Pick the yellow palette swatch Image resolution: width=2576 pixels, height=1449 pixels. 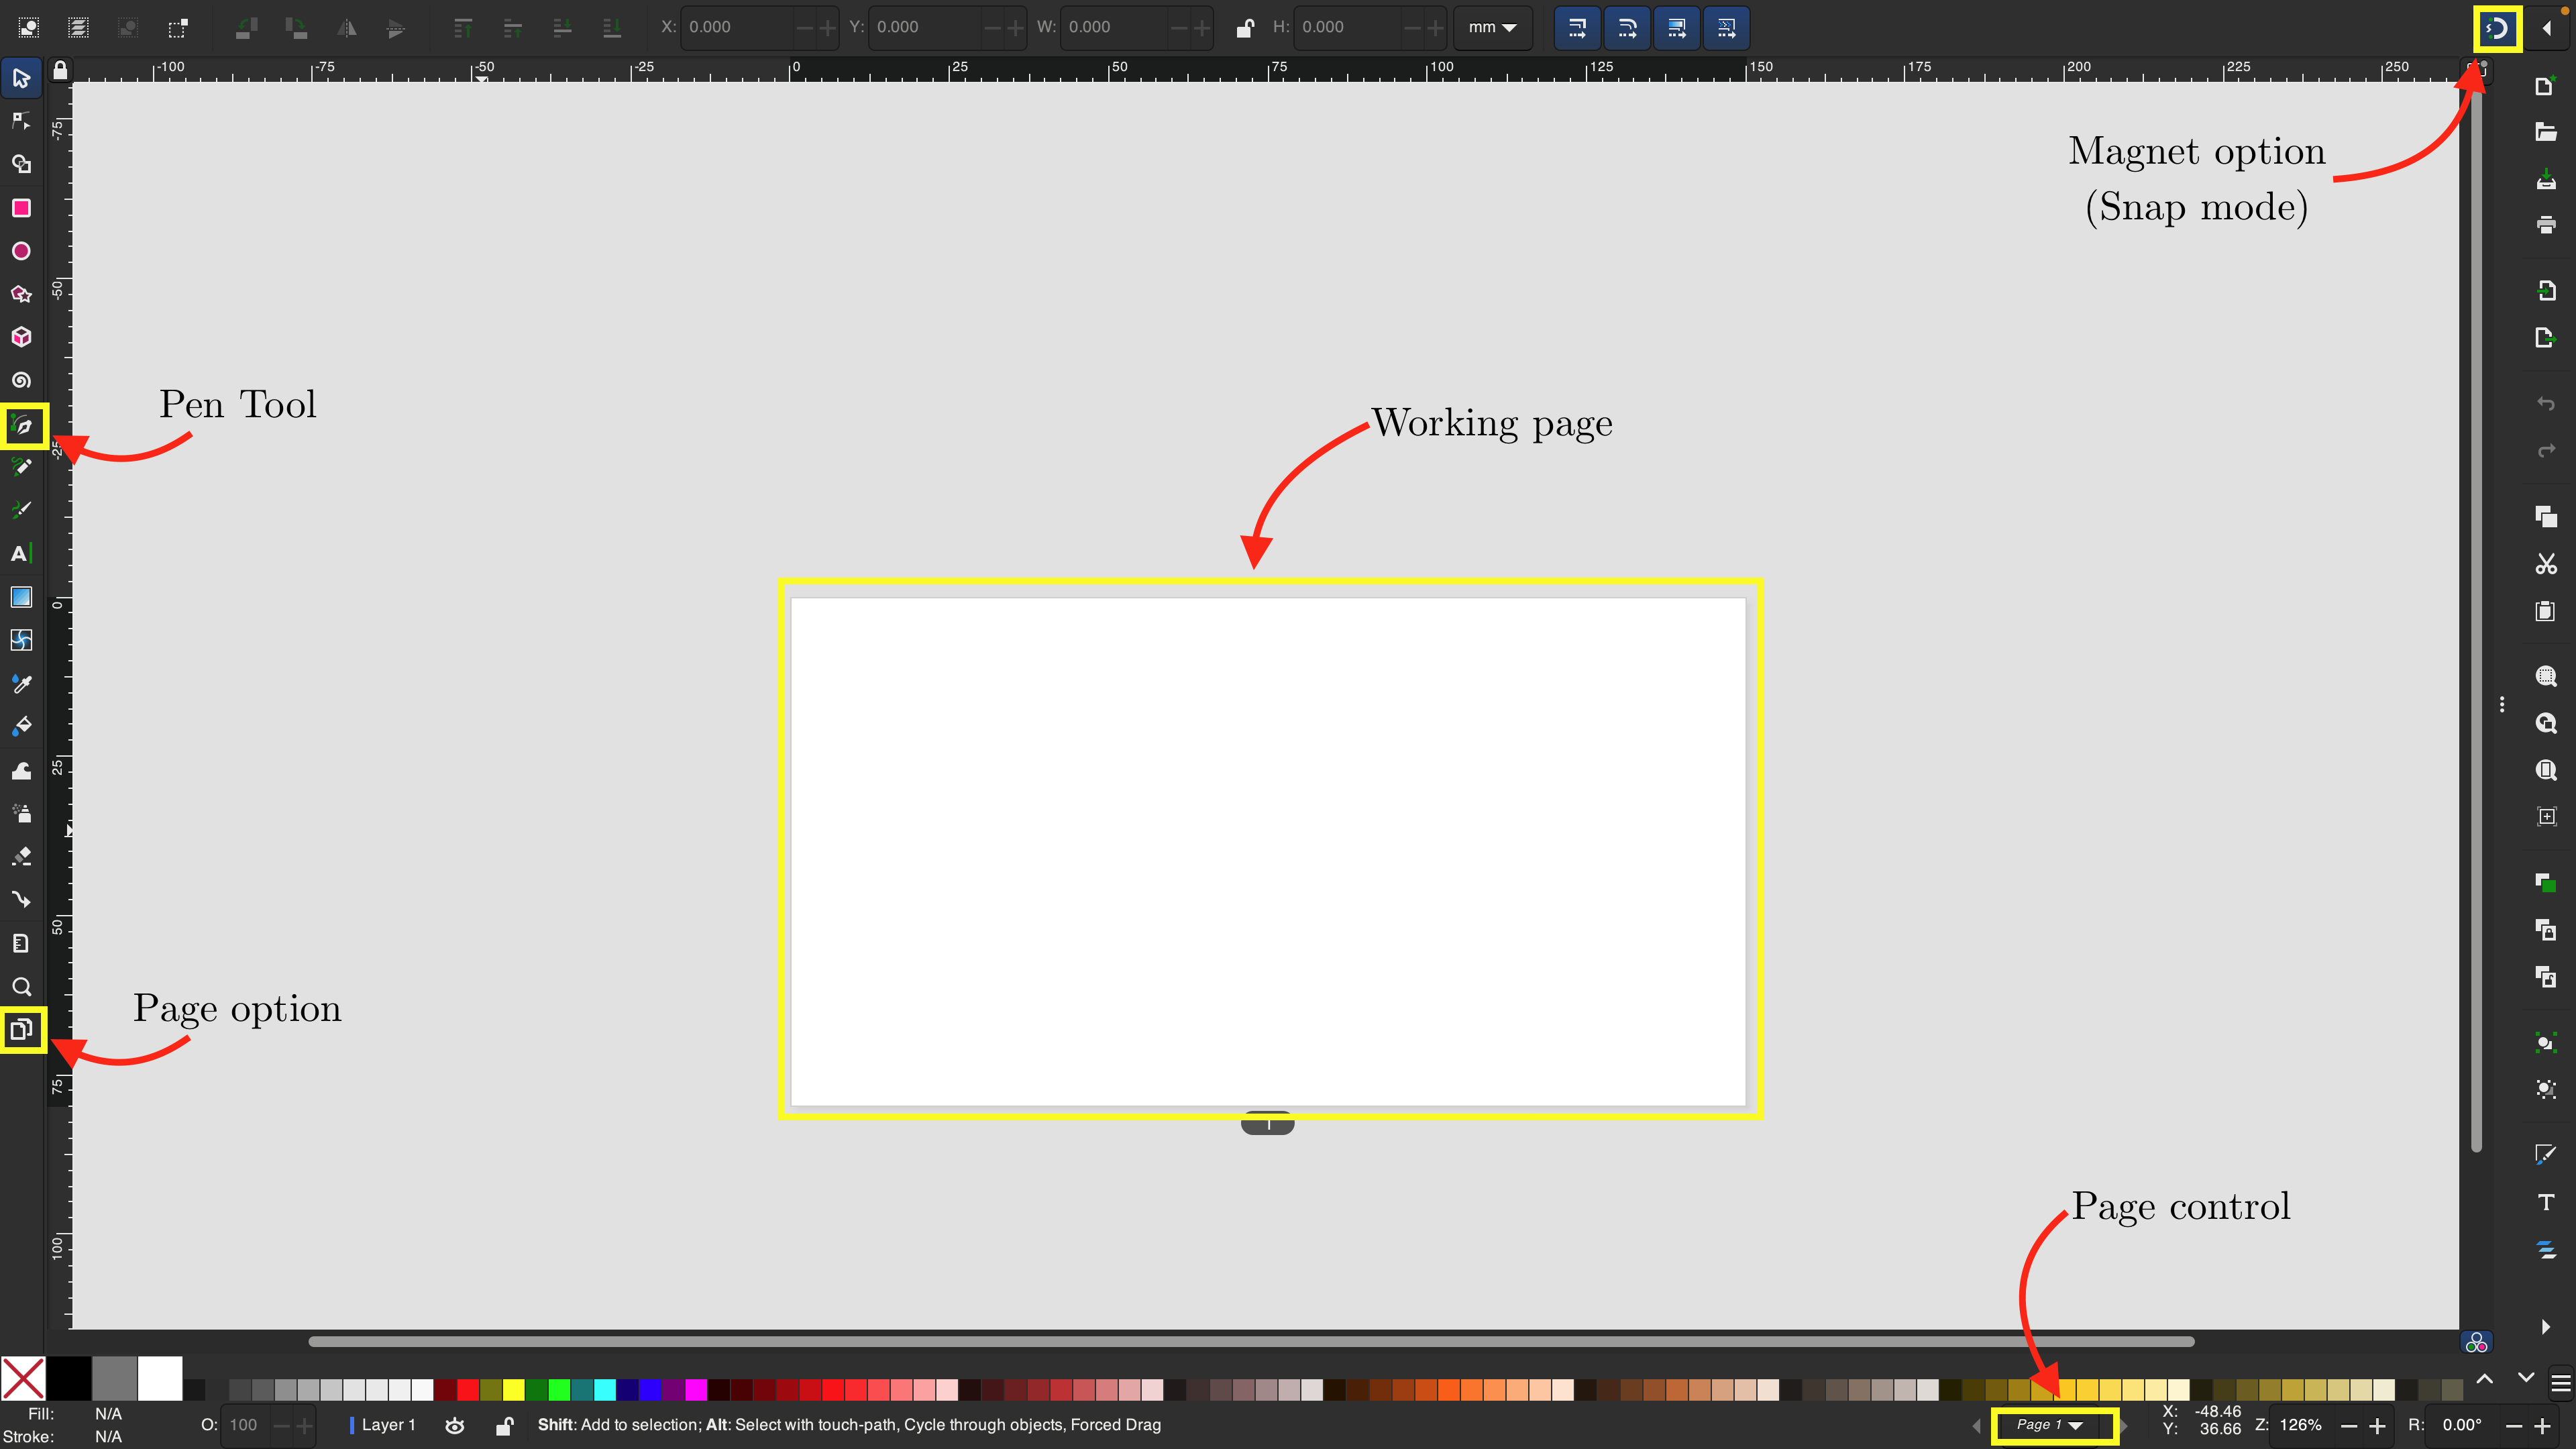[513, 1389]
